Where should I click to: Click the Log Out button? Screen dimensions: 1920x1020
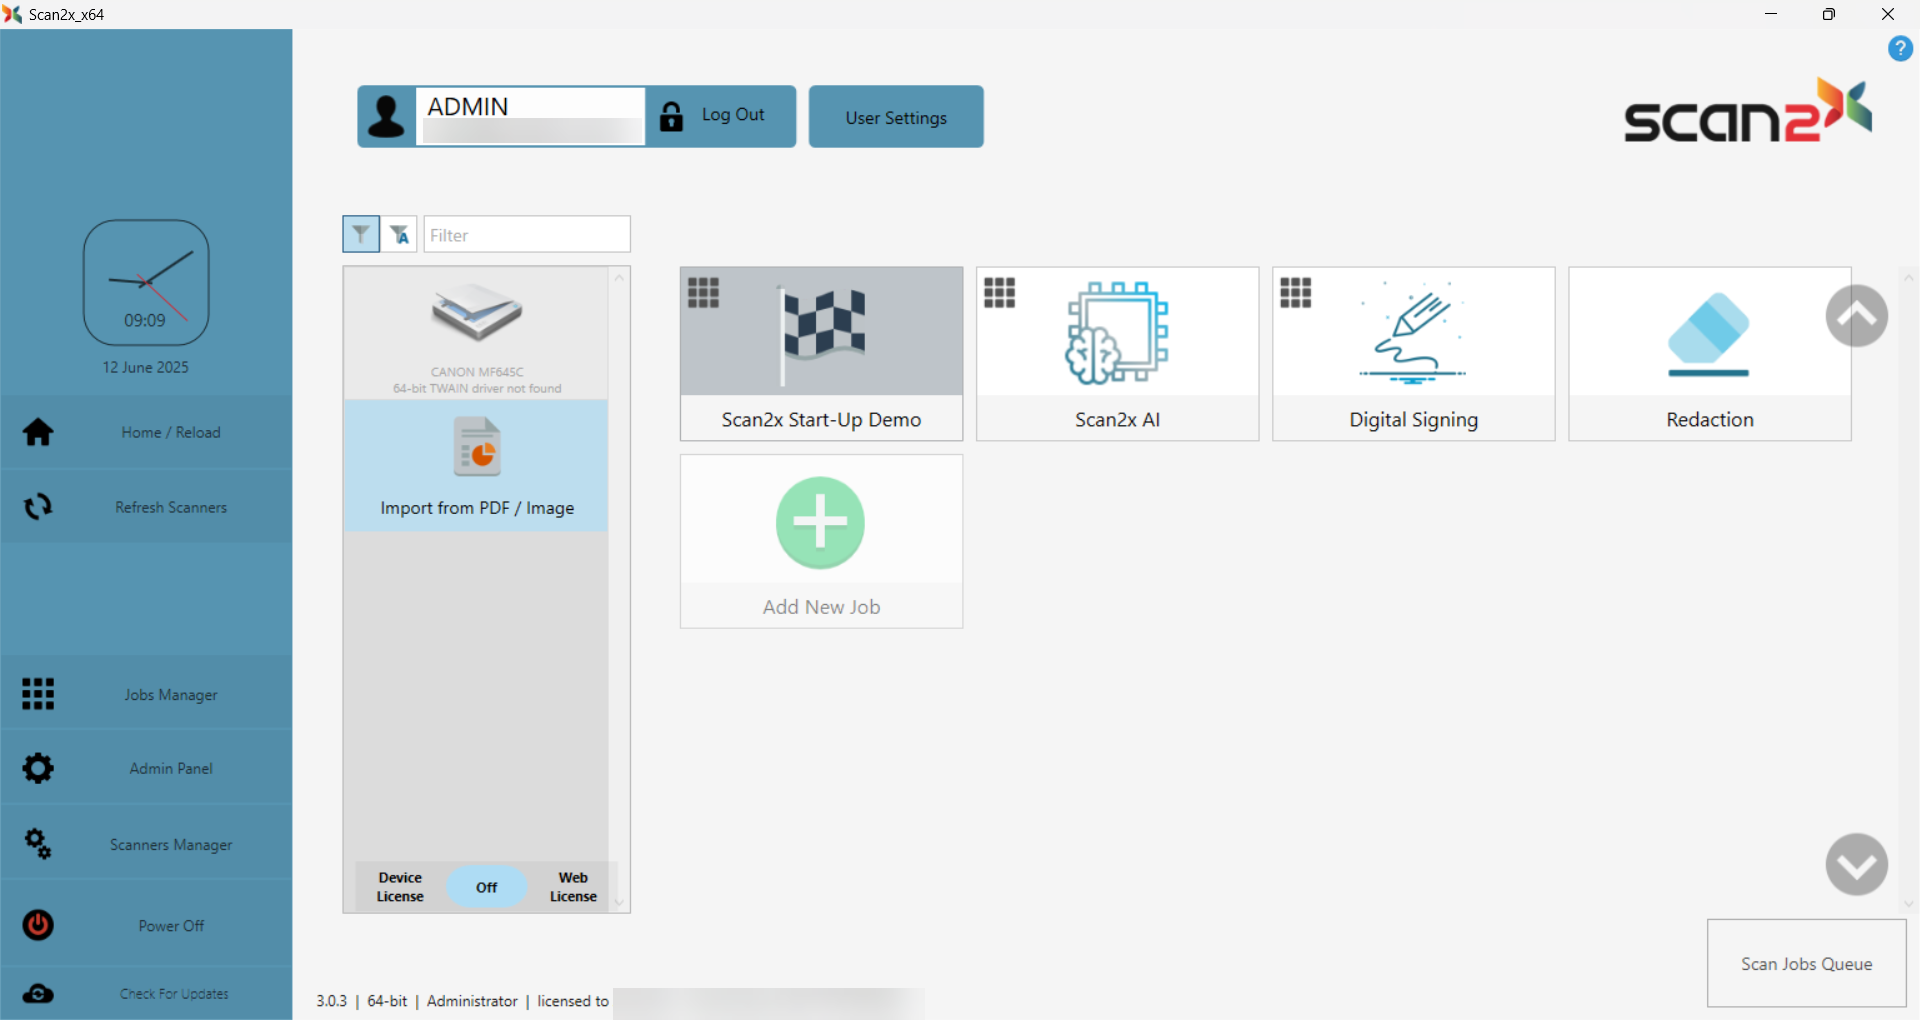click(721, 116)
